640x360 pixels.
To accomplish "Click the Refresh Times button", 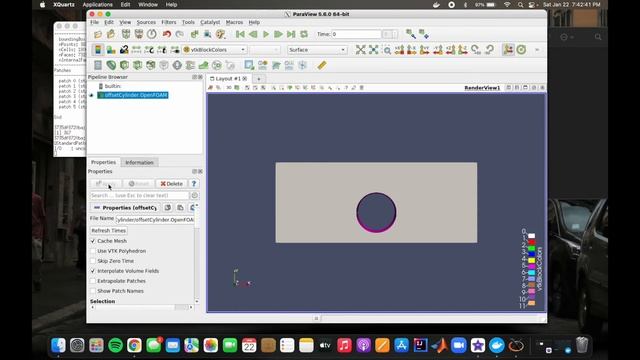I will click(108, 231).
